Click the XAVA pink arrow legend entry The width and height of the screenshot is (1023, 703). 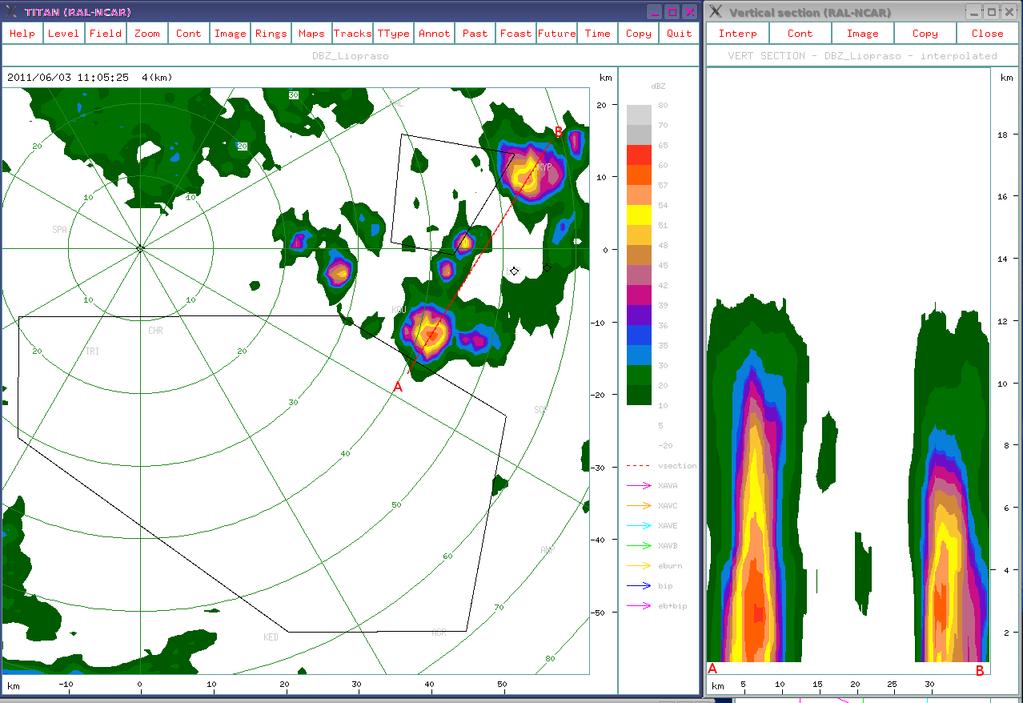coord(652,485)
